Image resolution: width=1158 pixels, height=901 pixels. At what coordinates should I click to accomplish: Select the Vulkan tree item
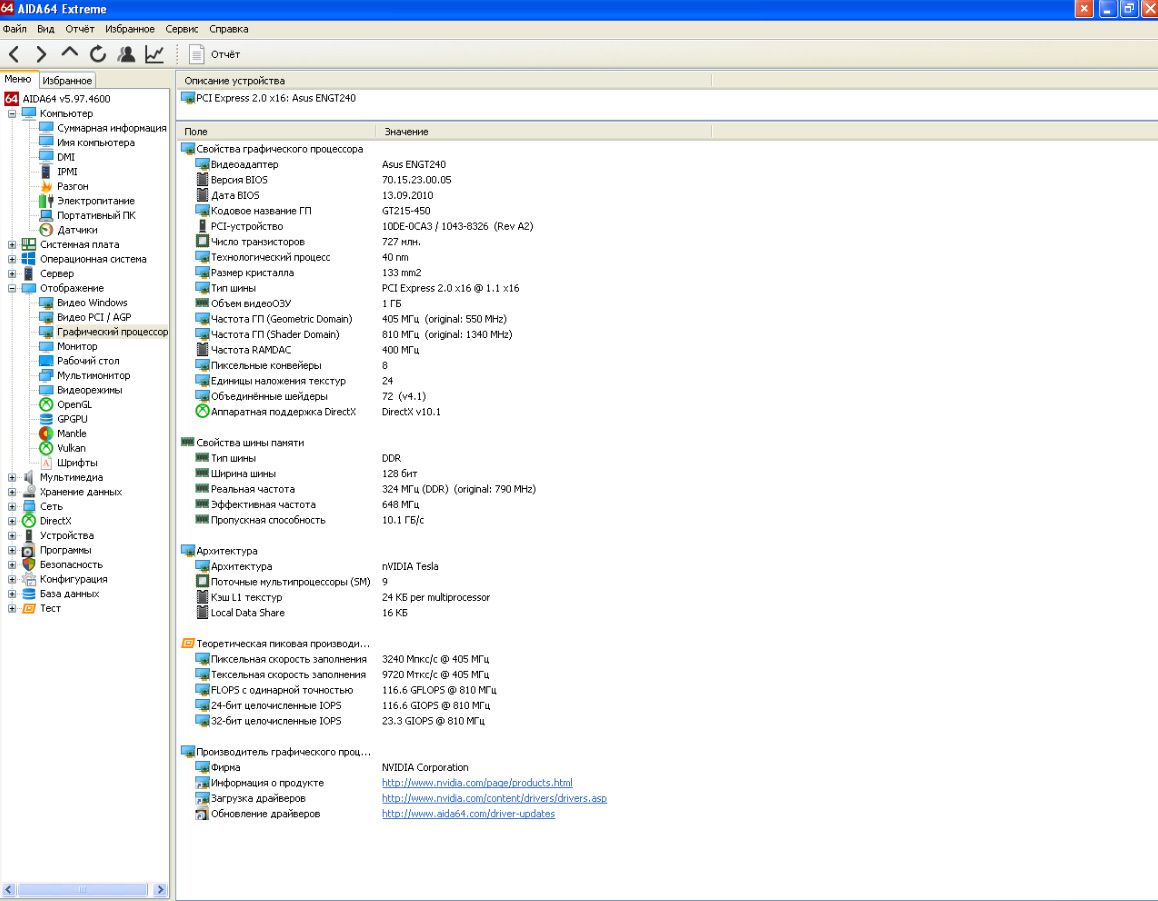coord(71,448)
